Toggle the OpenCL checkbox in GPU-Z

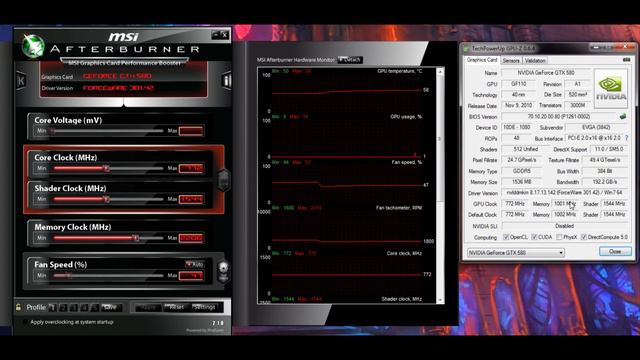point(506,237)
